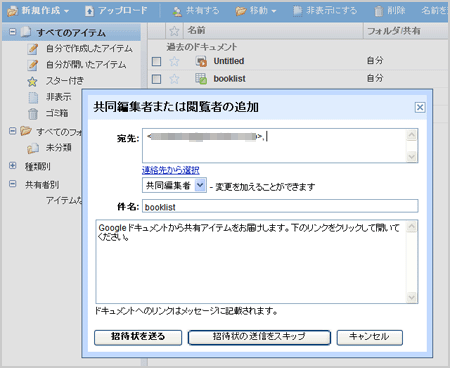This screenshot has width=450, height=368.
Task: Click message area scrollbar down arrow
Action: [x=412, y=296]
